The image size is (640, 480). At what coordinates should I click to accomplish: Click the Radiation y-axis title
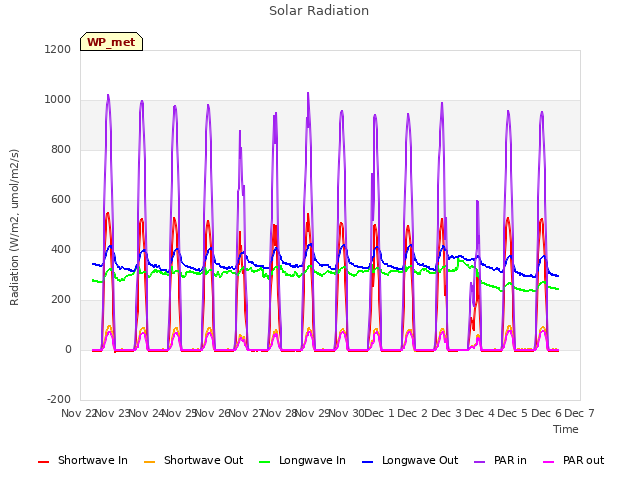pyautogui.click(x=14, y=227)
